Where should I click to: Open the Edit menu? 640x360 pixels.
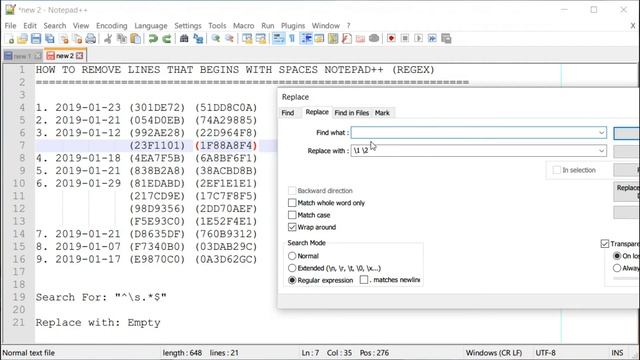30,26
